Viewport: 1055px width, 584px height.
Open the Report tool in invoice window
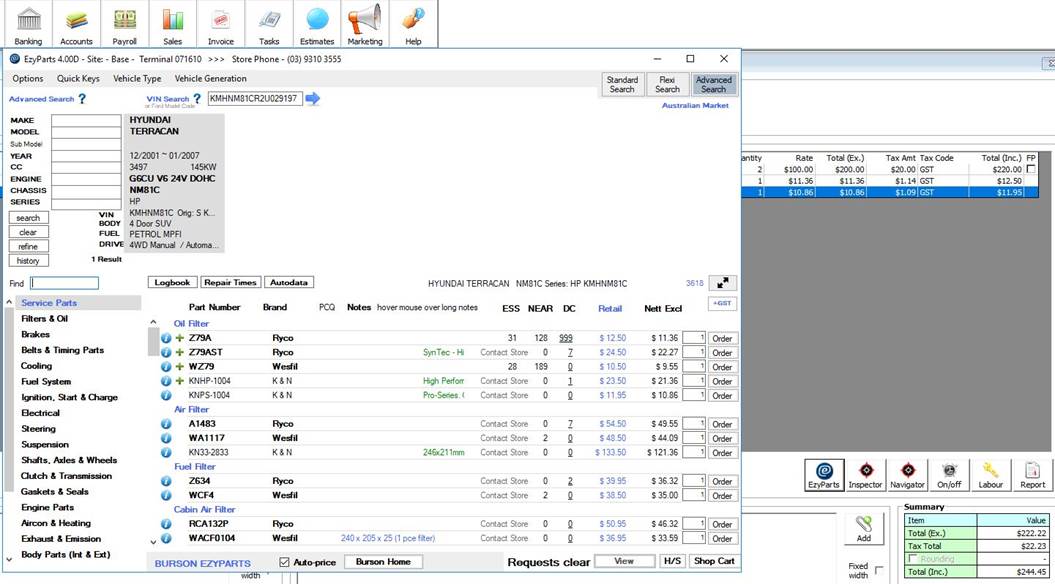coord(1032,475)
